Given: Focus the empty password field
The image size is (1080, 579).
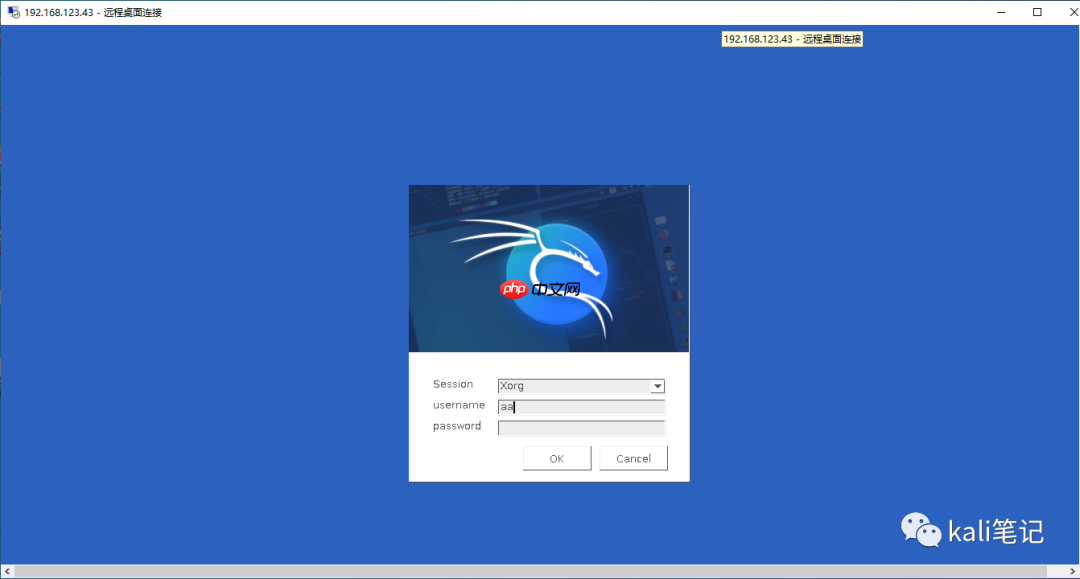Looking at the screenshot, I should point(581,427).
